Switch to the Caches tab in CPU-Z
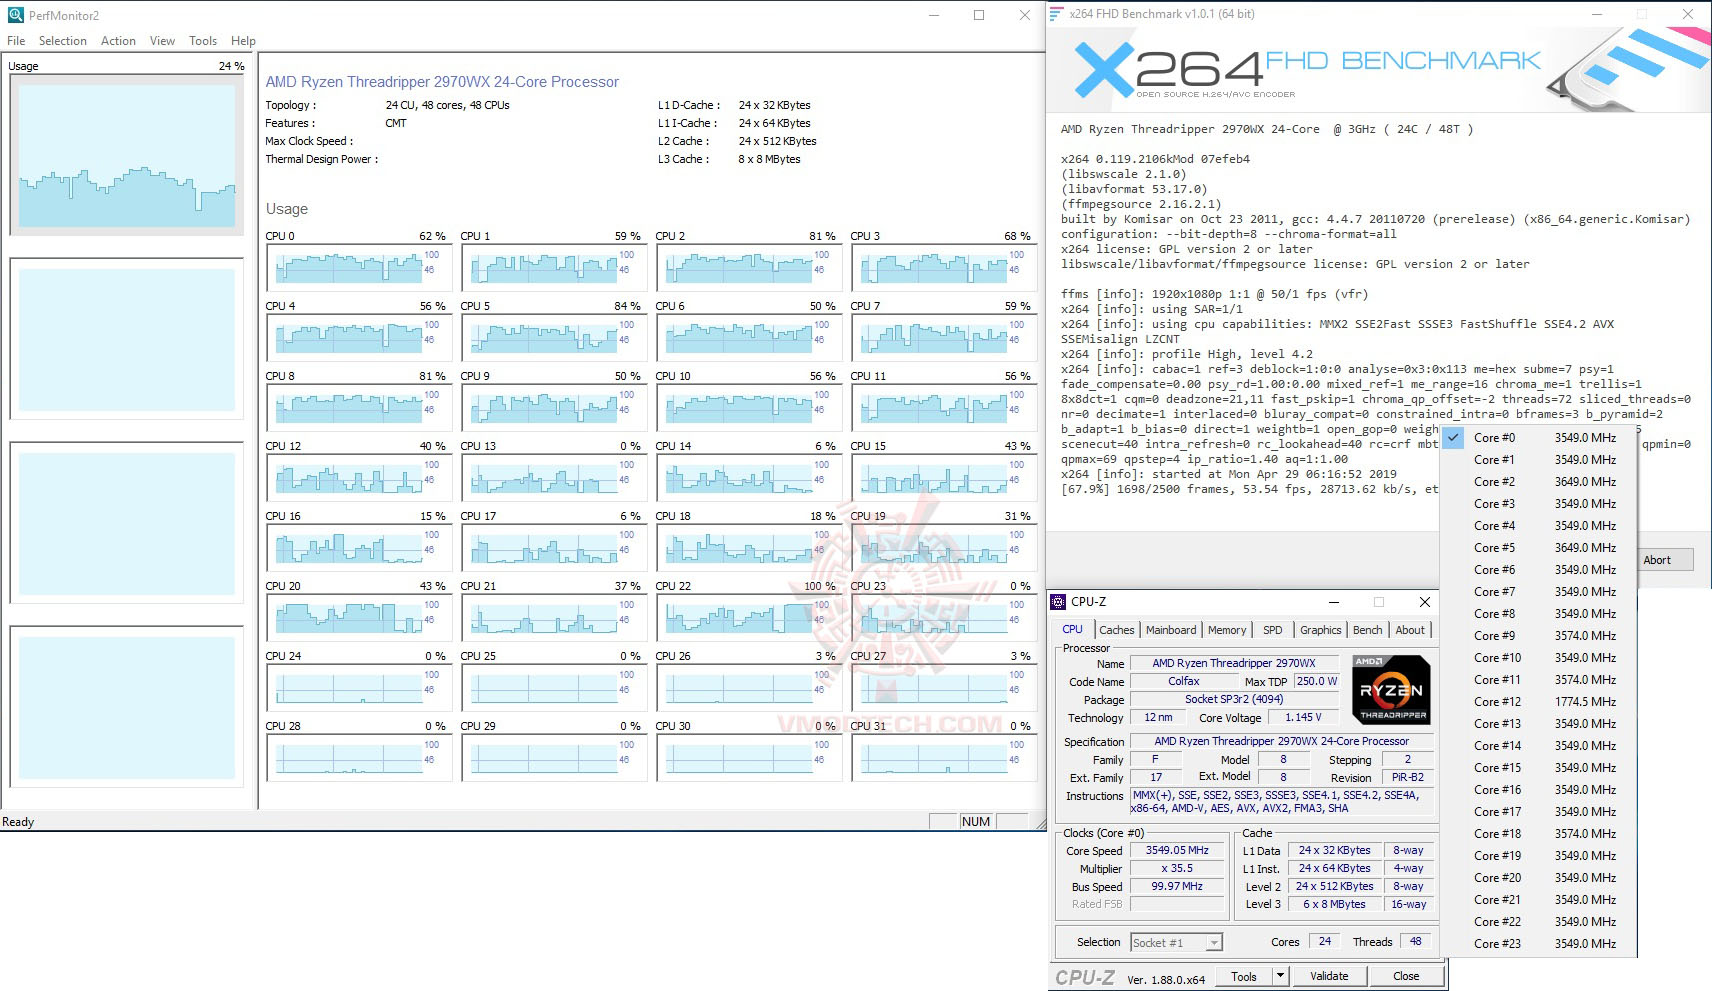Image resolution: width=1712 pixels, height=991 pixels. tap(1117, 630)
